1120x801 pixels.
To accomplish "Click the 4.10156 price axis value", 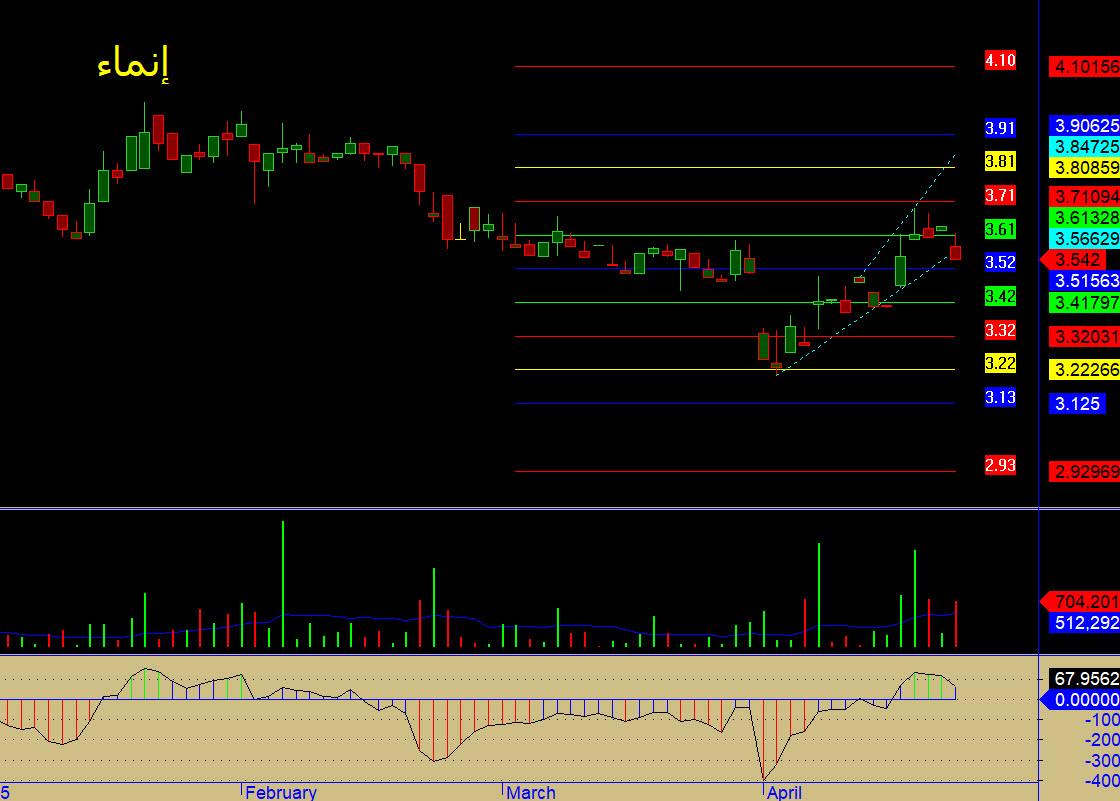I will coord(1084,67).
